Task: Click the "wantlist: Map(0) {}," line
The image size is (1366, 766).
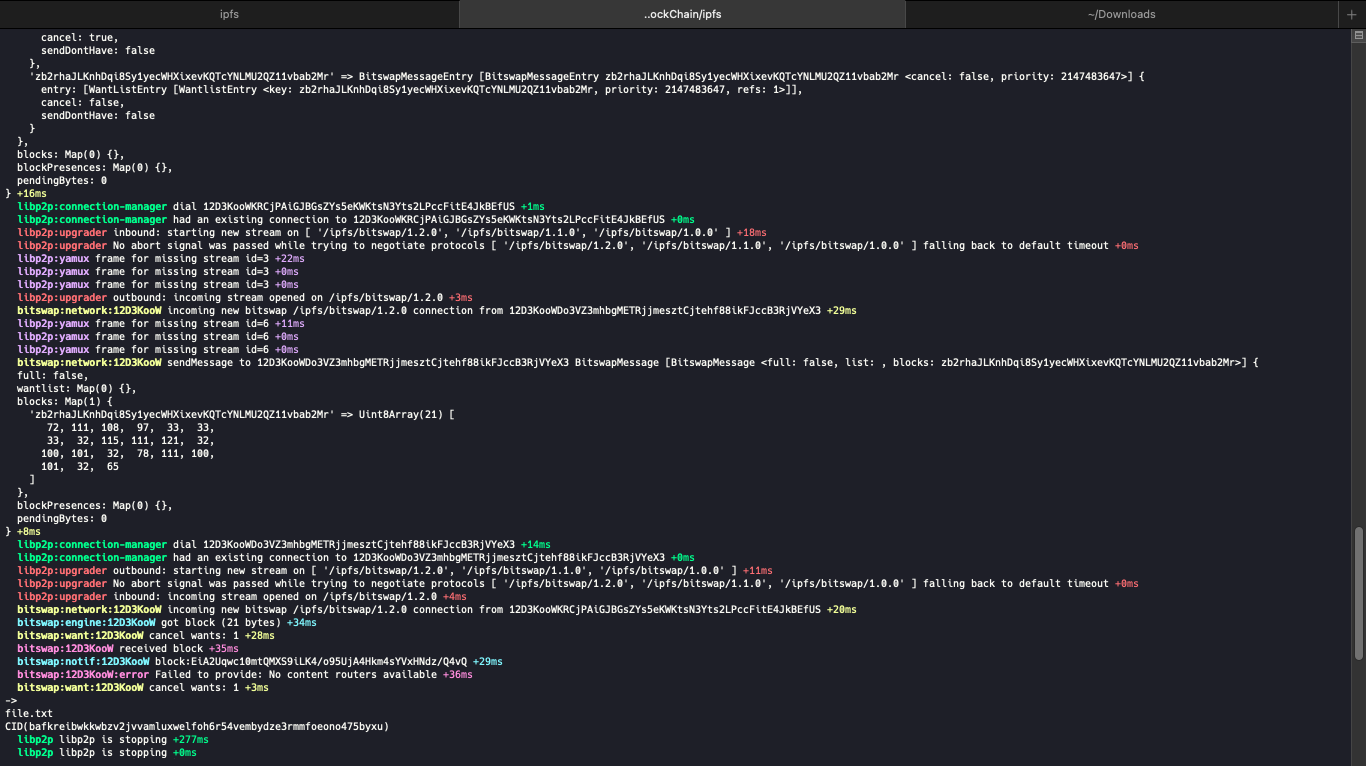Action: tap(76, 388)
